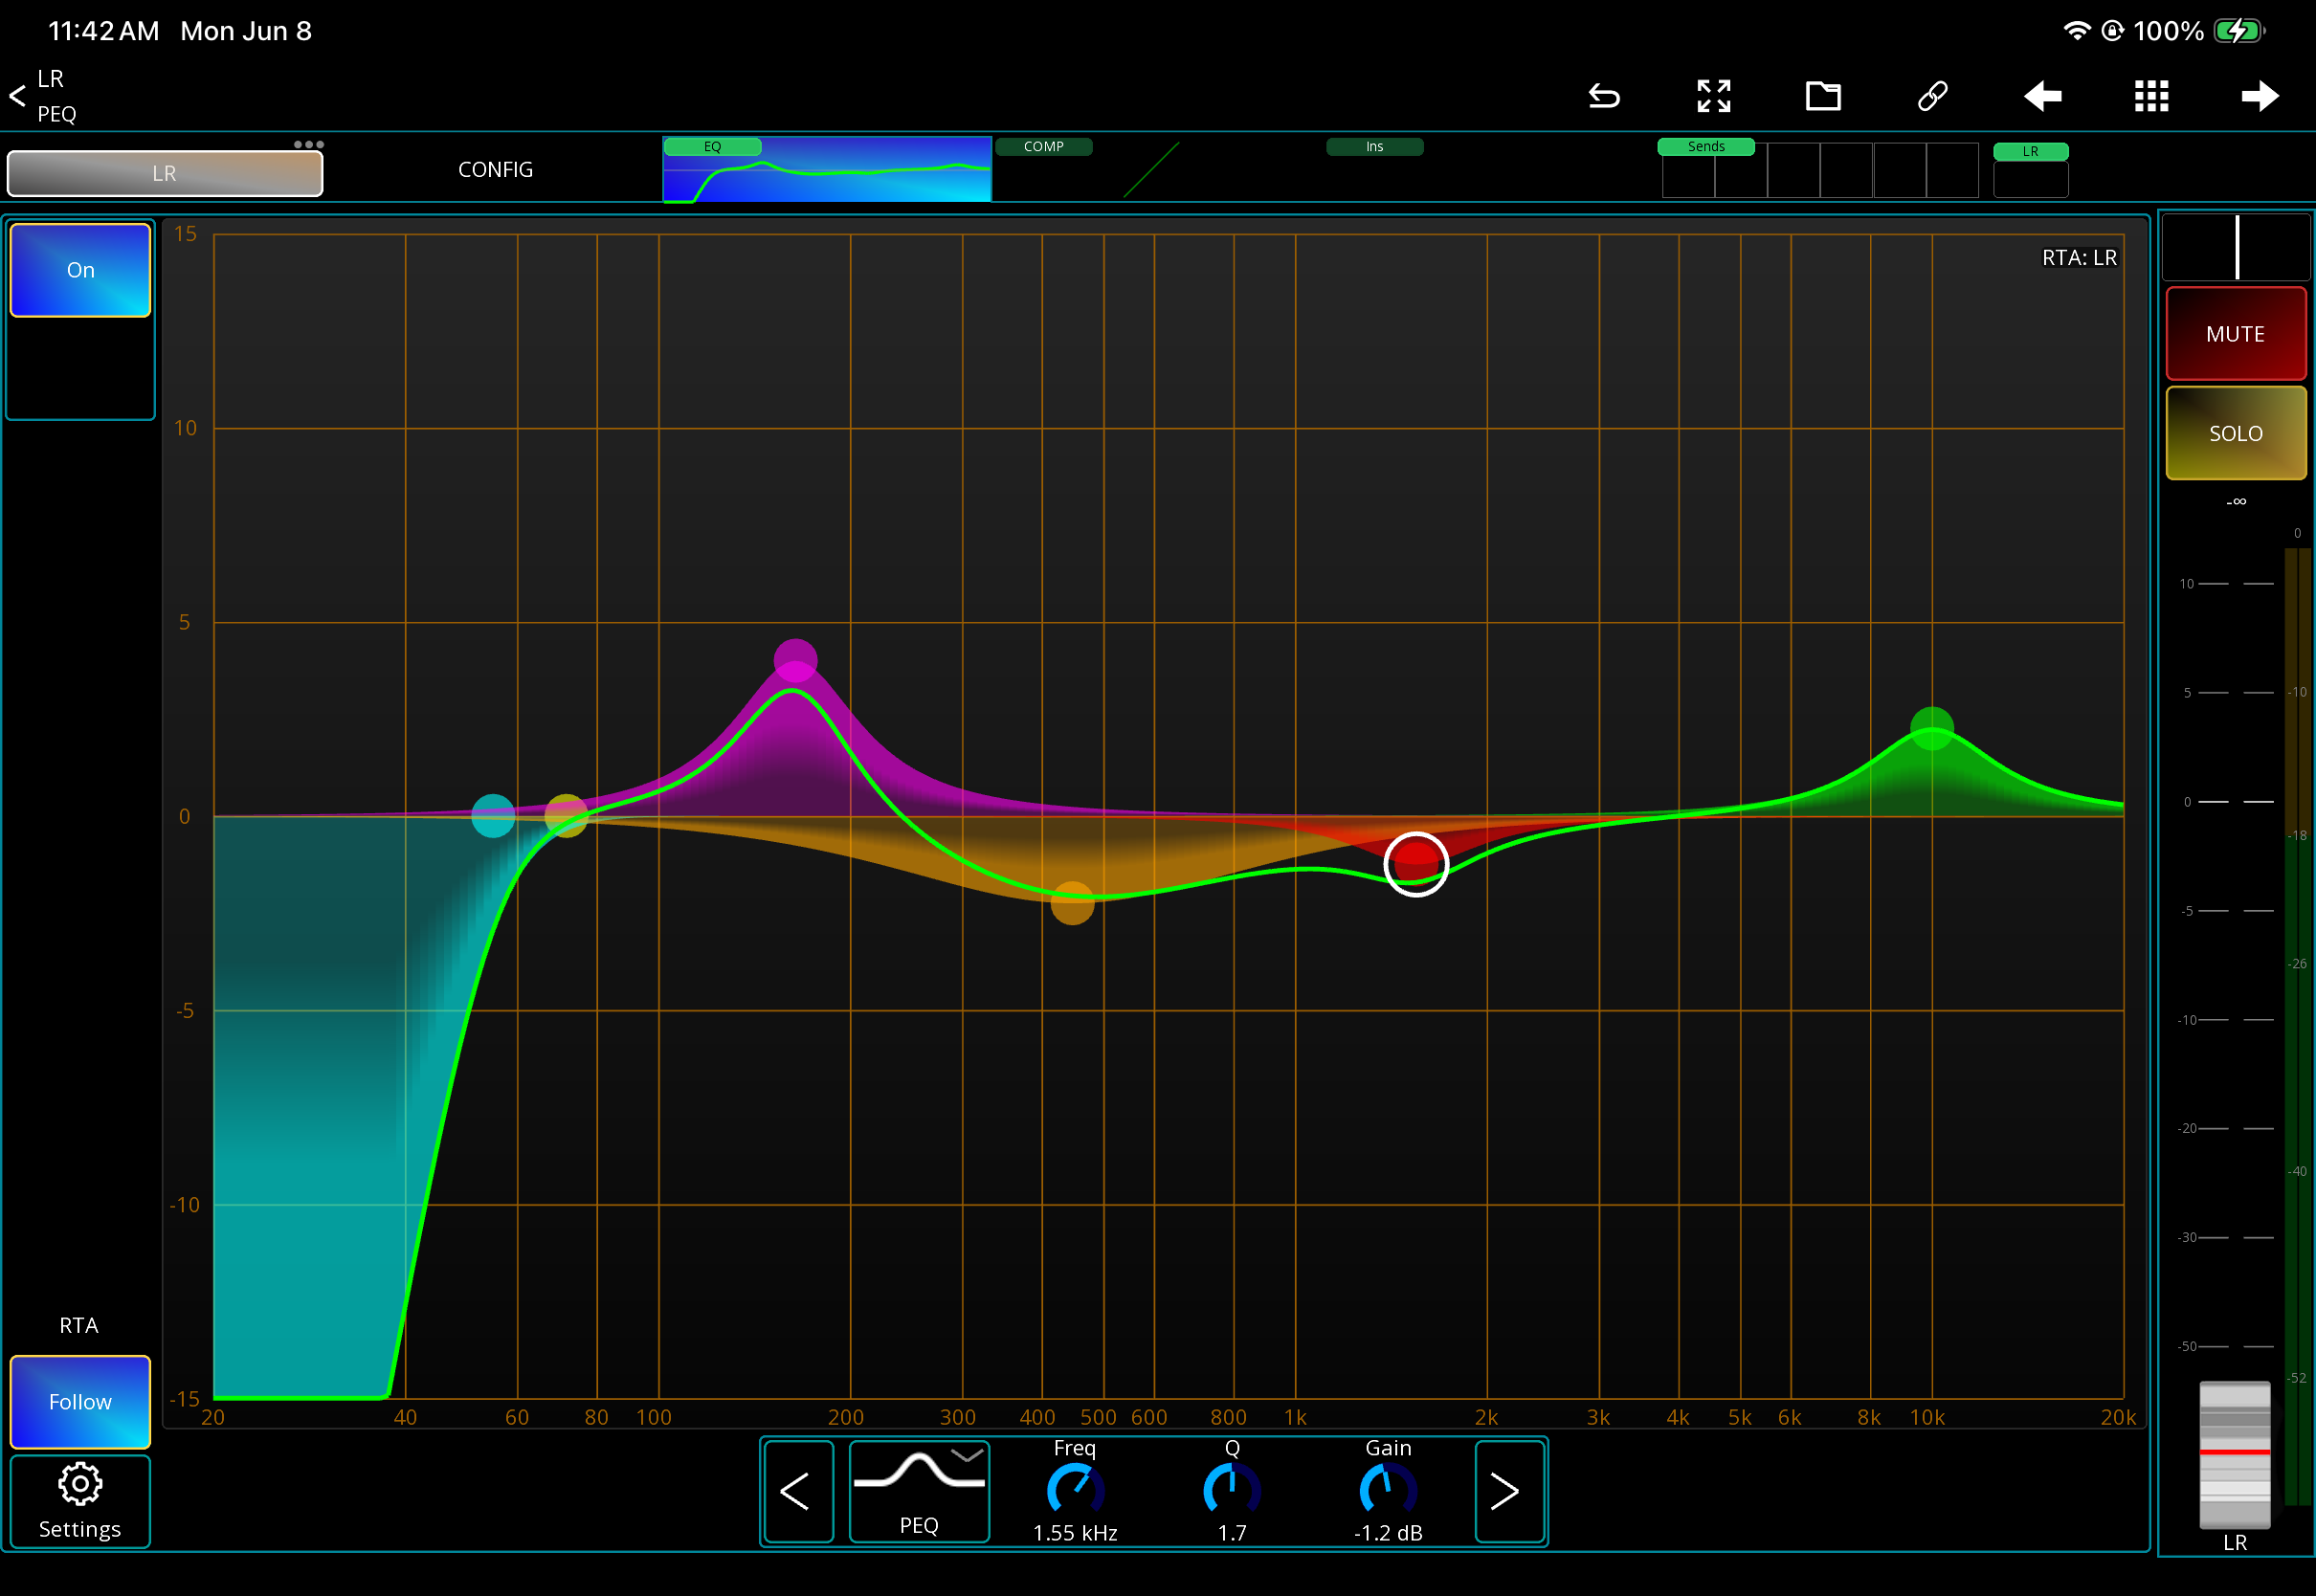Solo the LR channel
The width and height of the screenshot is (2316, 1596).
point(2235,433)
